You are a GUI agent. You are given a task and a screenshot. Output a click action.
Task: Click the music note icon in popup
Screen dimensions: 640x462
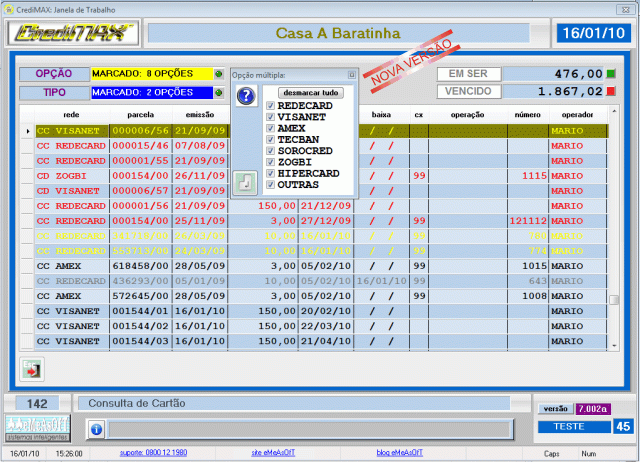245,182
